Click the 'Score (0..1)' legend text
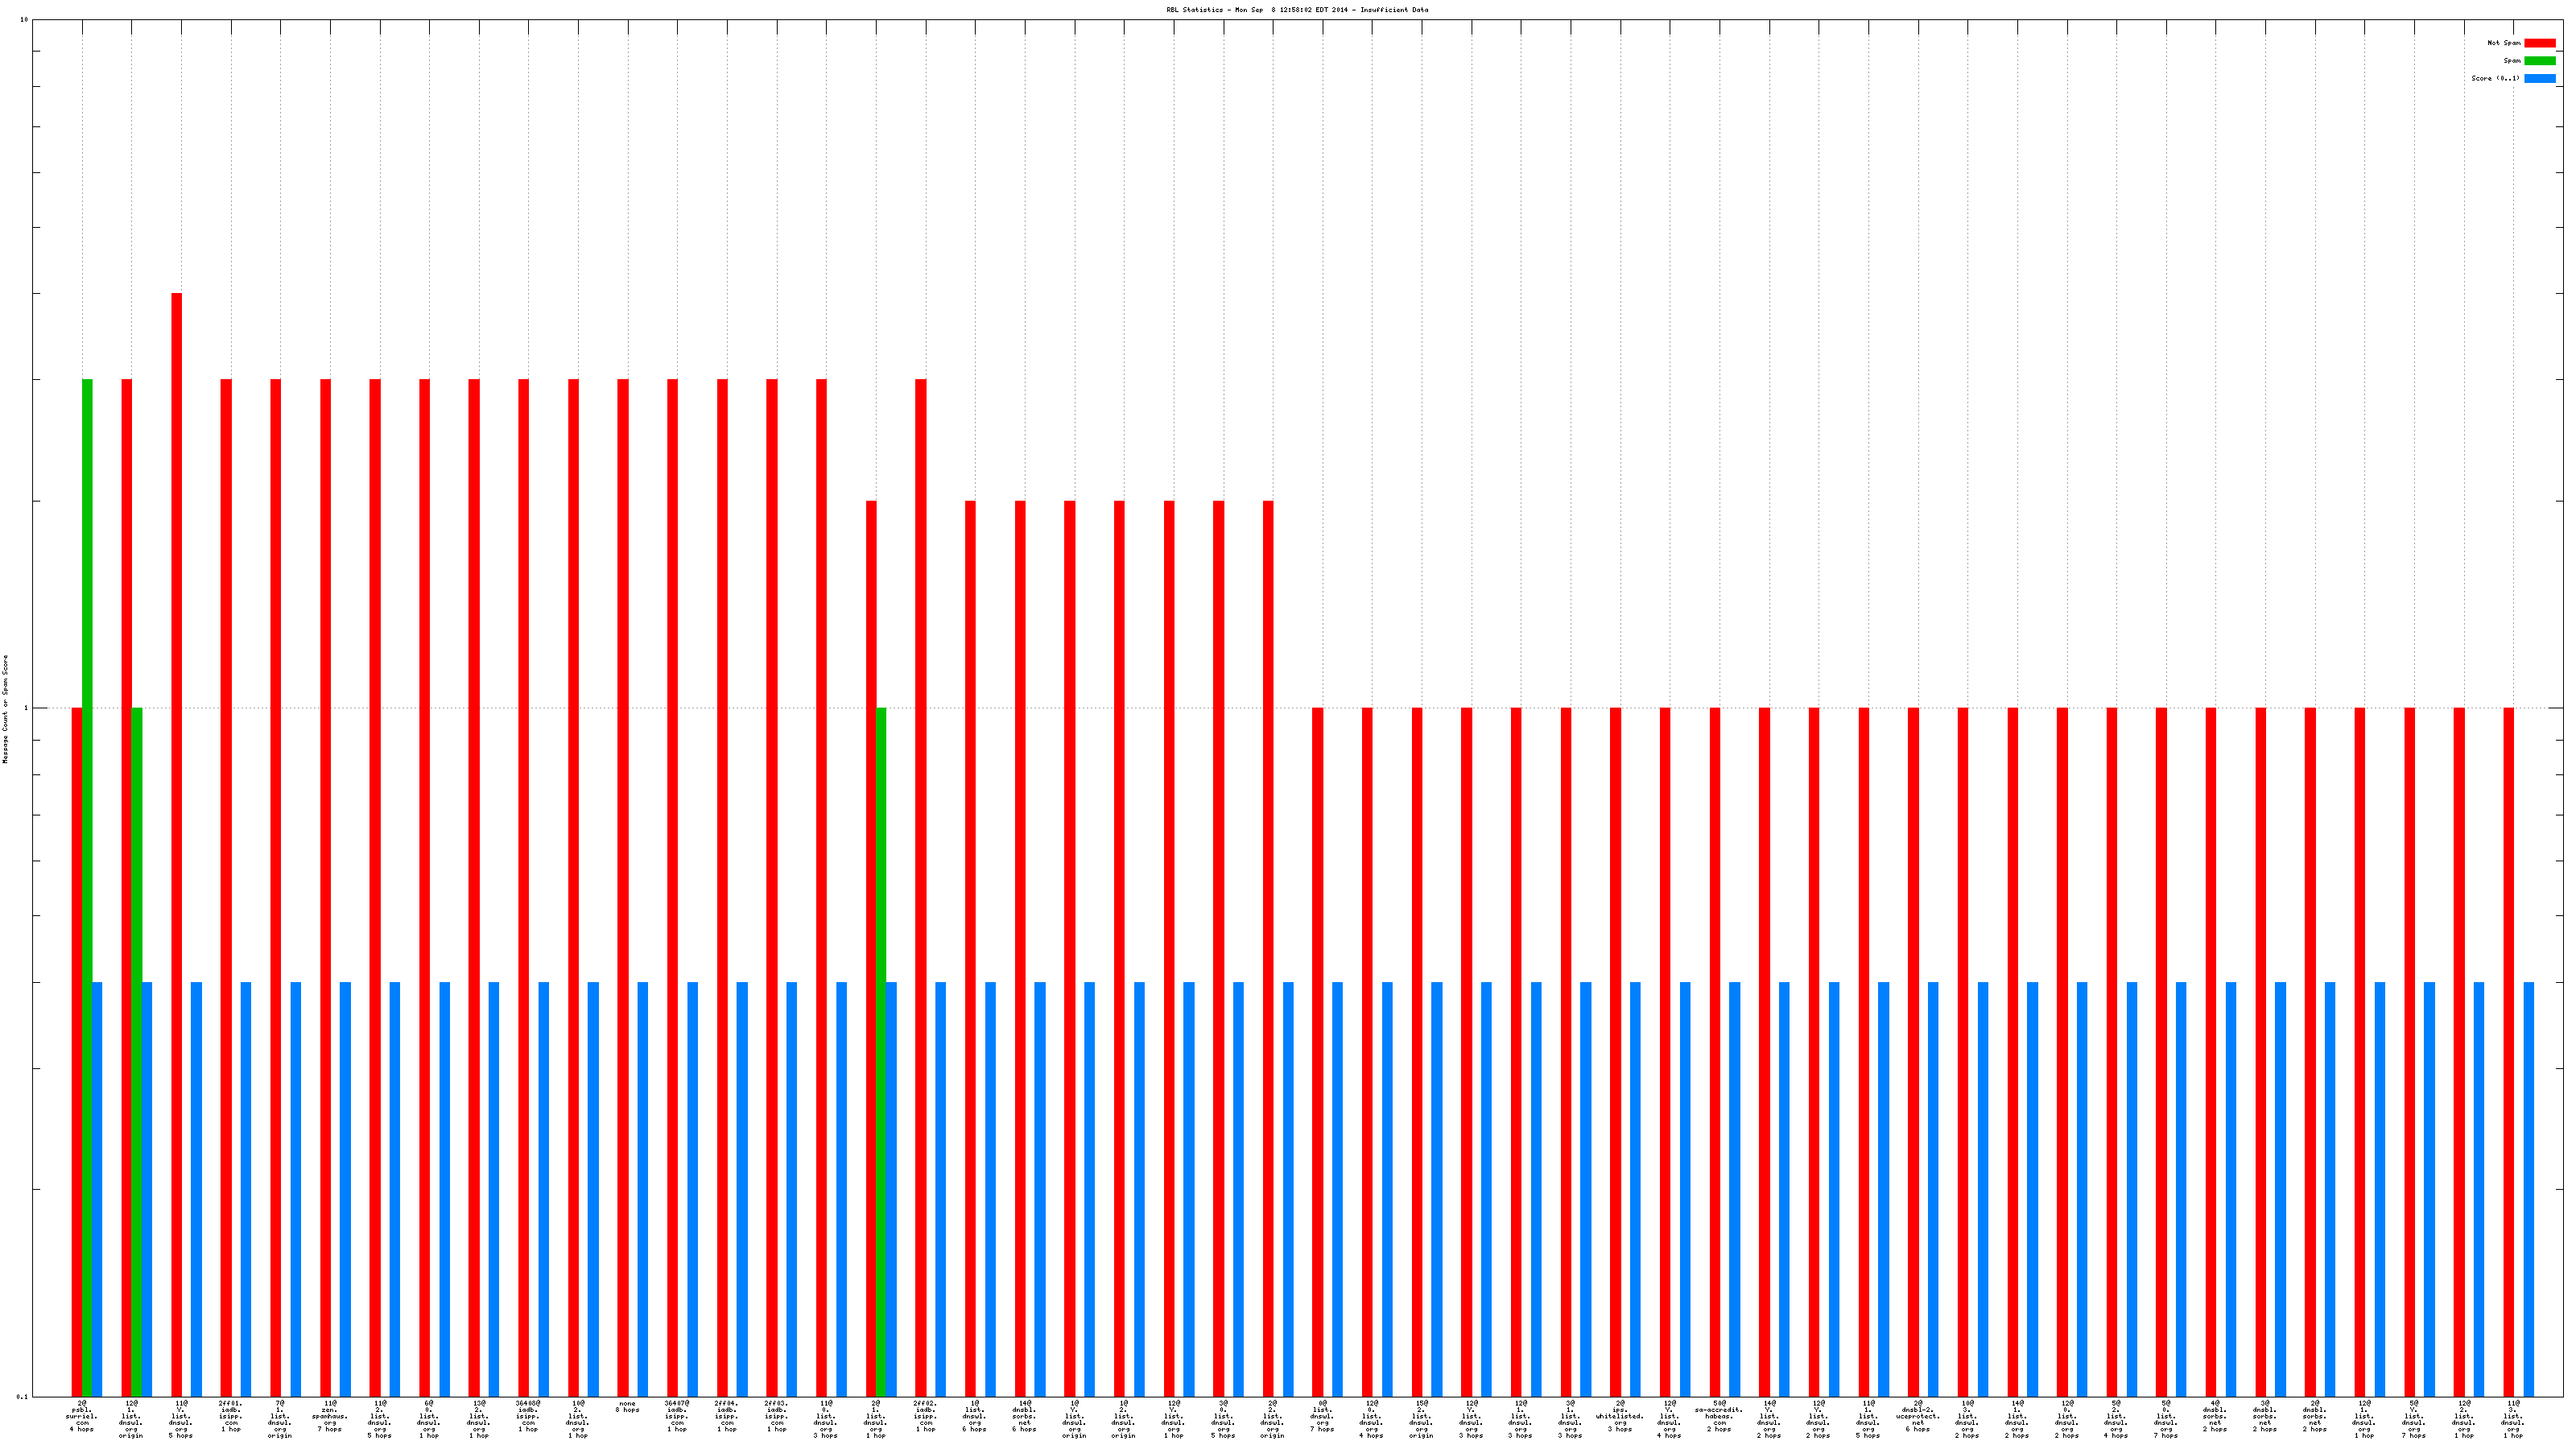The height and width of the screenshot is (1449, 2576). point(2495,78)
